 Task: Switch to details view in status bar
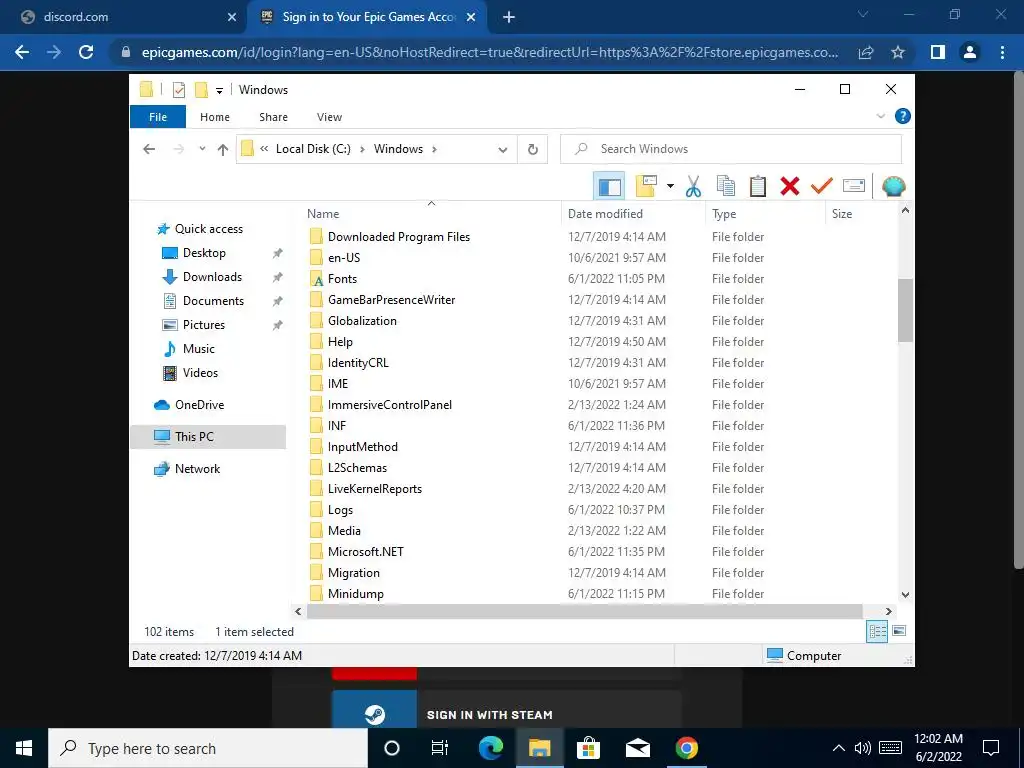(x=877, y=631)
